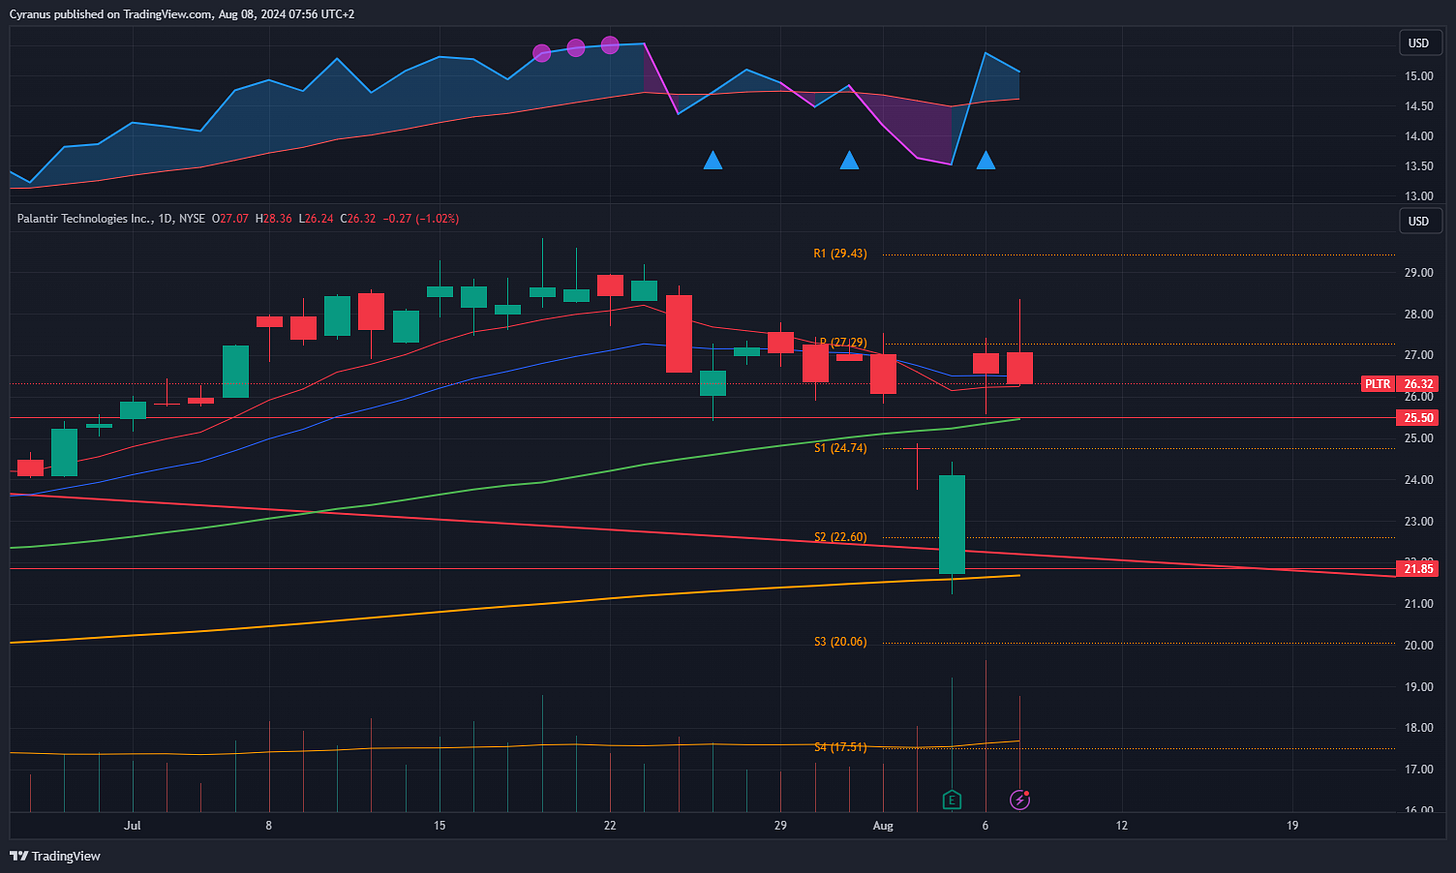Click the S3 (20.06) pivot label
The height and width of the screenshot is (873, 1456).
coord(840,642)
